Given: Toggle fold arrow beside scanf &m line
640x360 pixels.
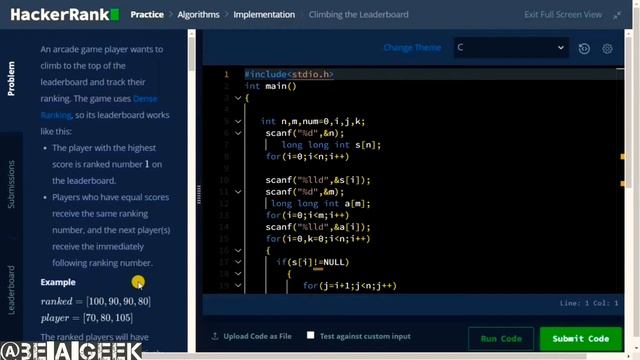Looking at the screenshot, I should click(x=238, y=192).
